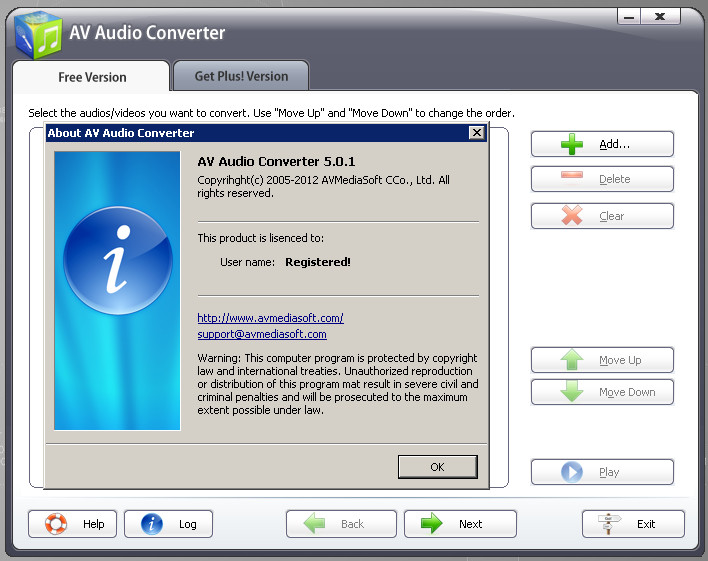708x561 pixels.
Task: Click the green plus Add icon
Action: pyautogui.click(x=572, y=144)
